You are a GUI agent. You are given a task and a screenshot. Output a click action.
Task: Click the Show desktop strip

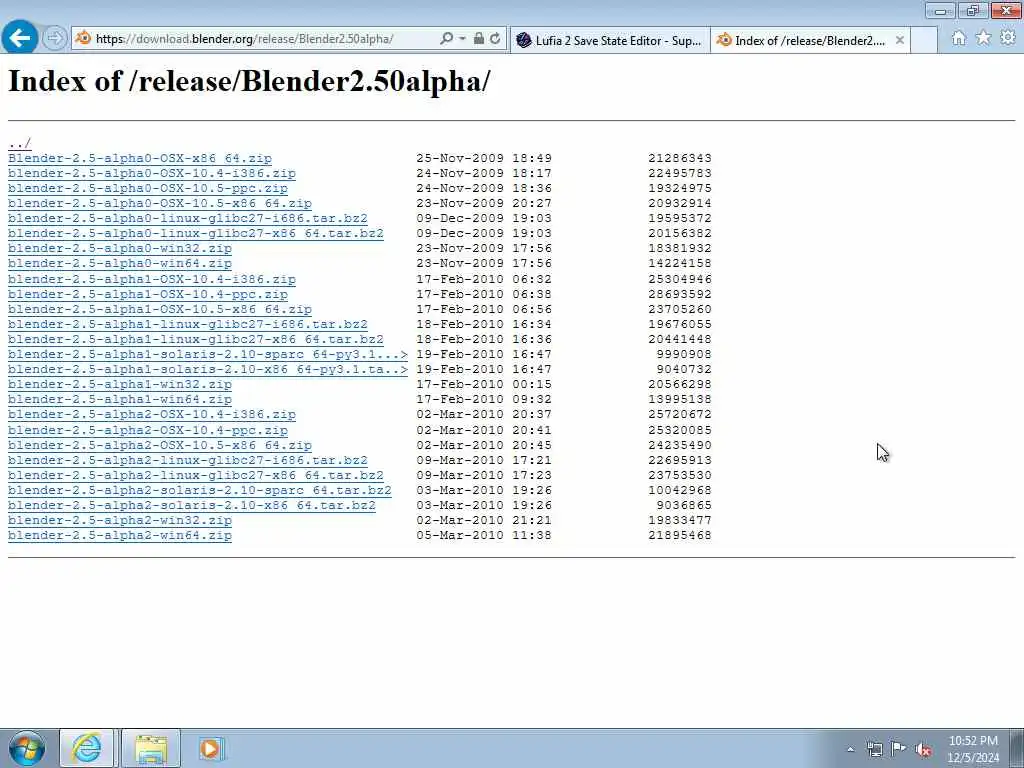[x=1017, y=748]
